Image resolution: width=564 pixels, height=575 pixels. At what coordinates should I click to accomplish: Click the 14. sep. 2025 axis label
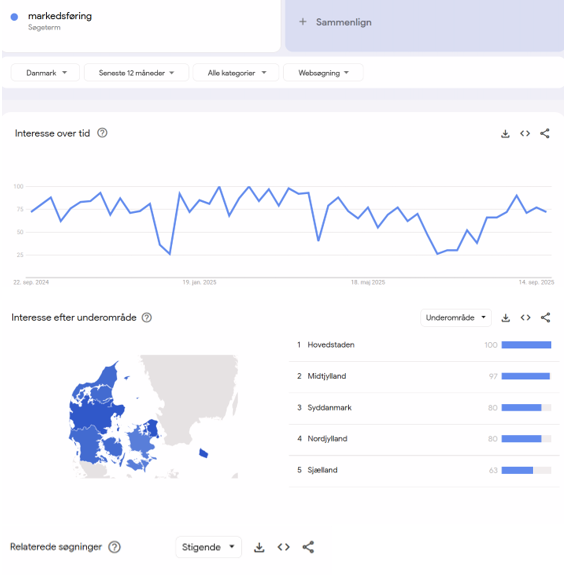536,282
